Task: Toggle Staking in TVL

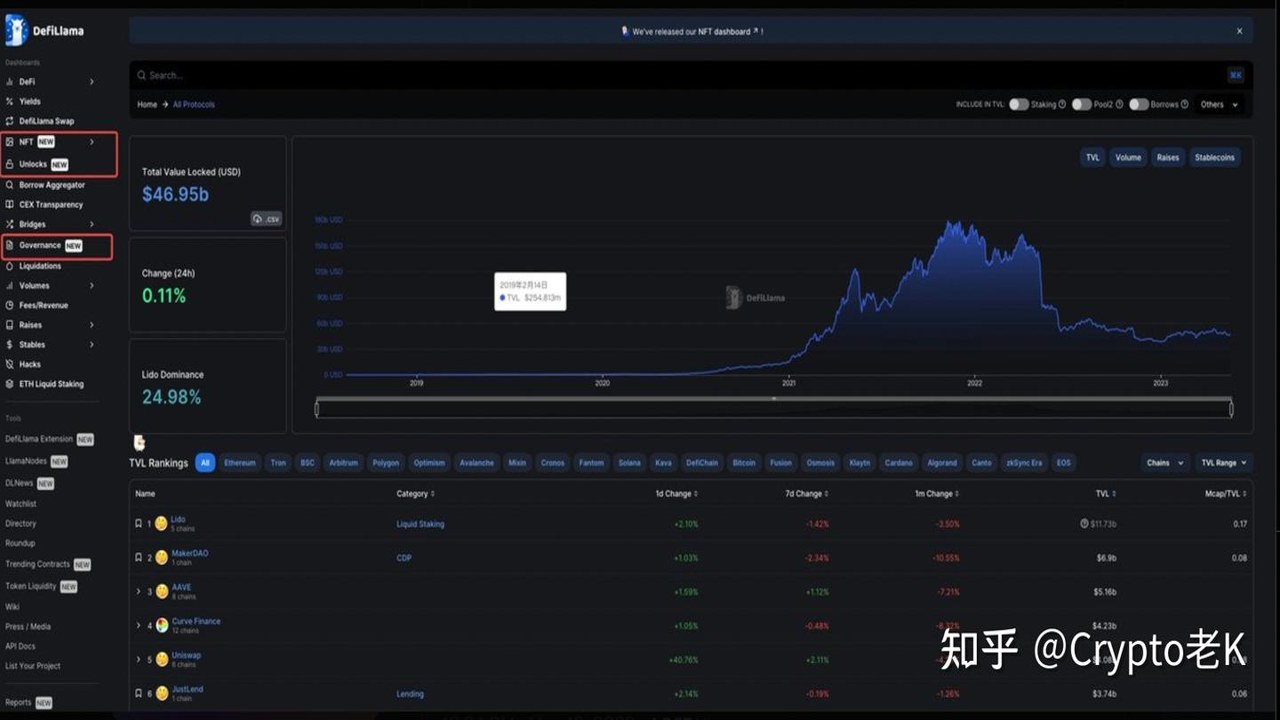Action: click(1019, 104)
